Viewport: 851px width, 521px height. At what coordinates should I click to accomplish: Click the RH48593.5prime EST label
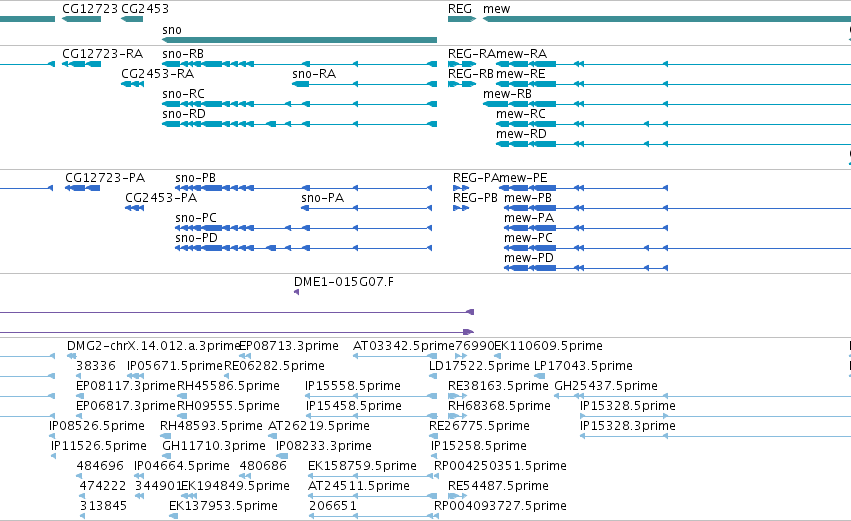pos(211,427)
